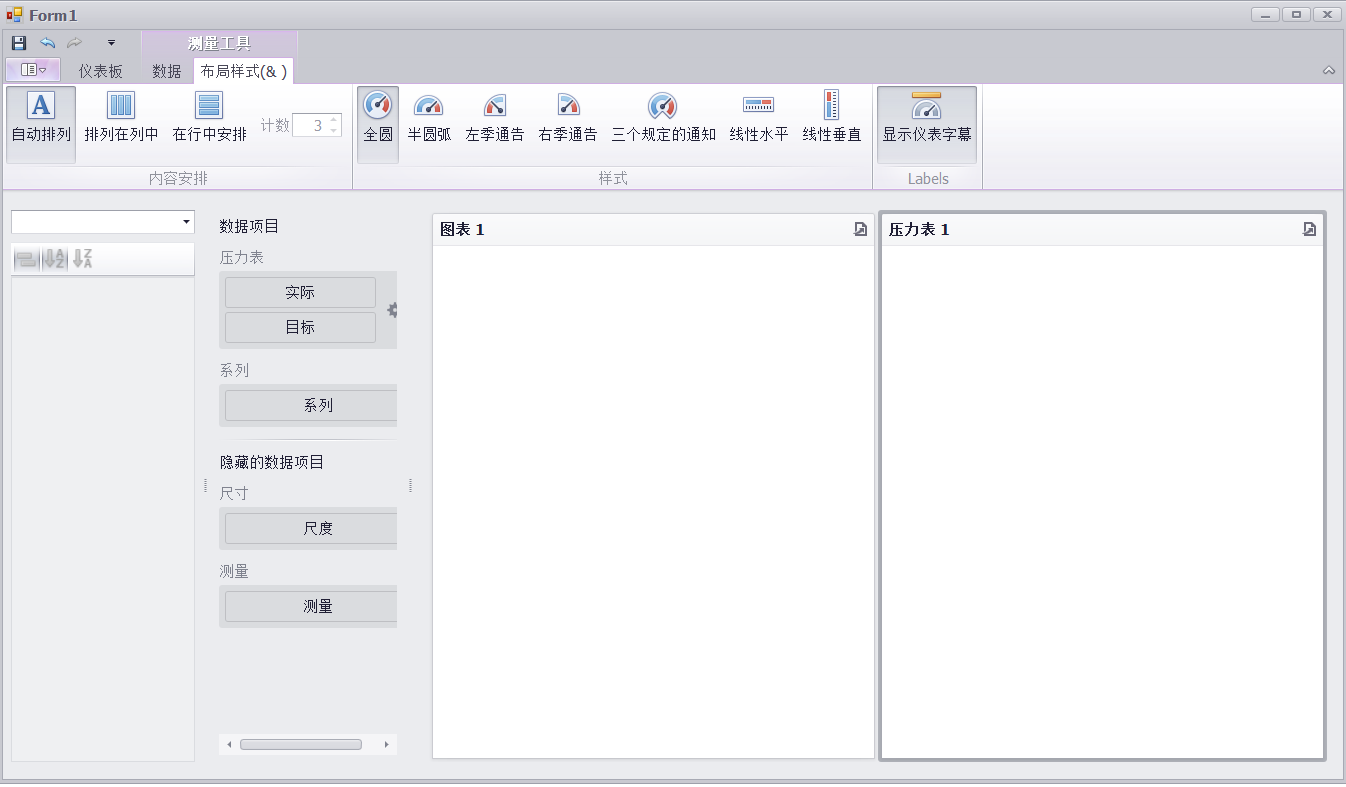Image resolution: width=1346 pixels, height=787 pixels.
Task: Select the 半圆弧 half circle gauge style
Action: pyautogui.click(x=429, y=119)
